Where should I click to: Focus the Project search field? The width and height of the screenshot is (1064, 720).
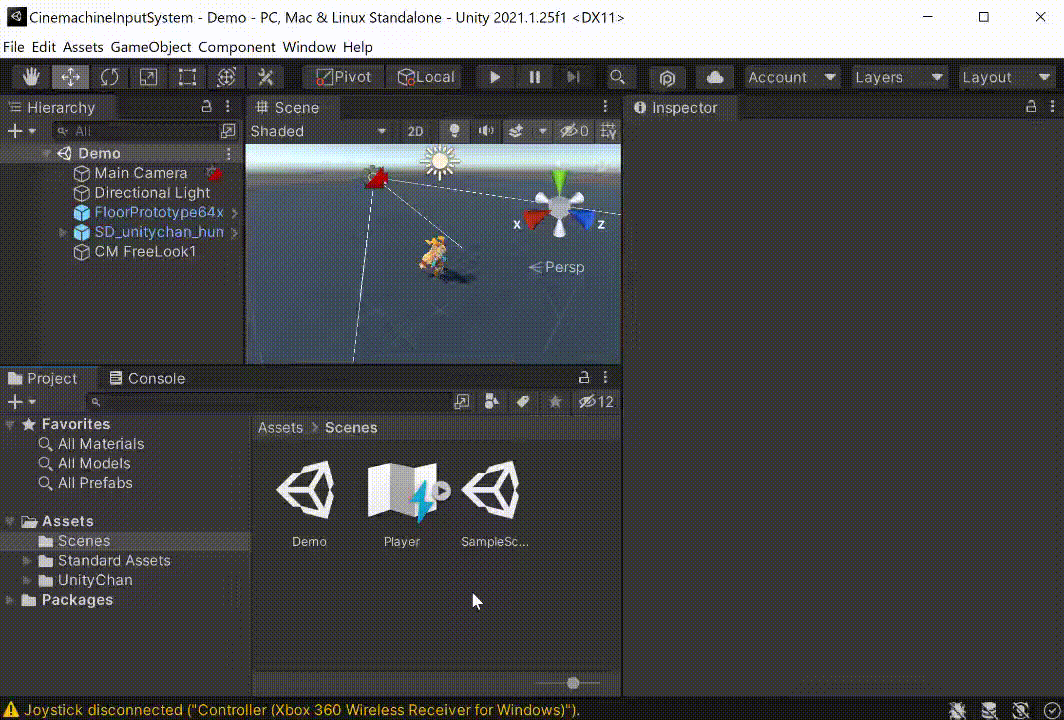[x=268, y=402]
